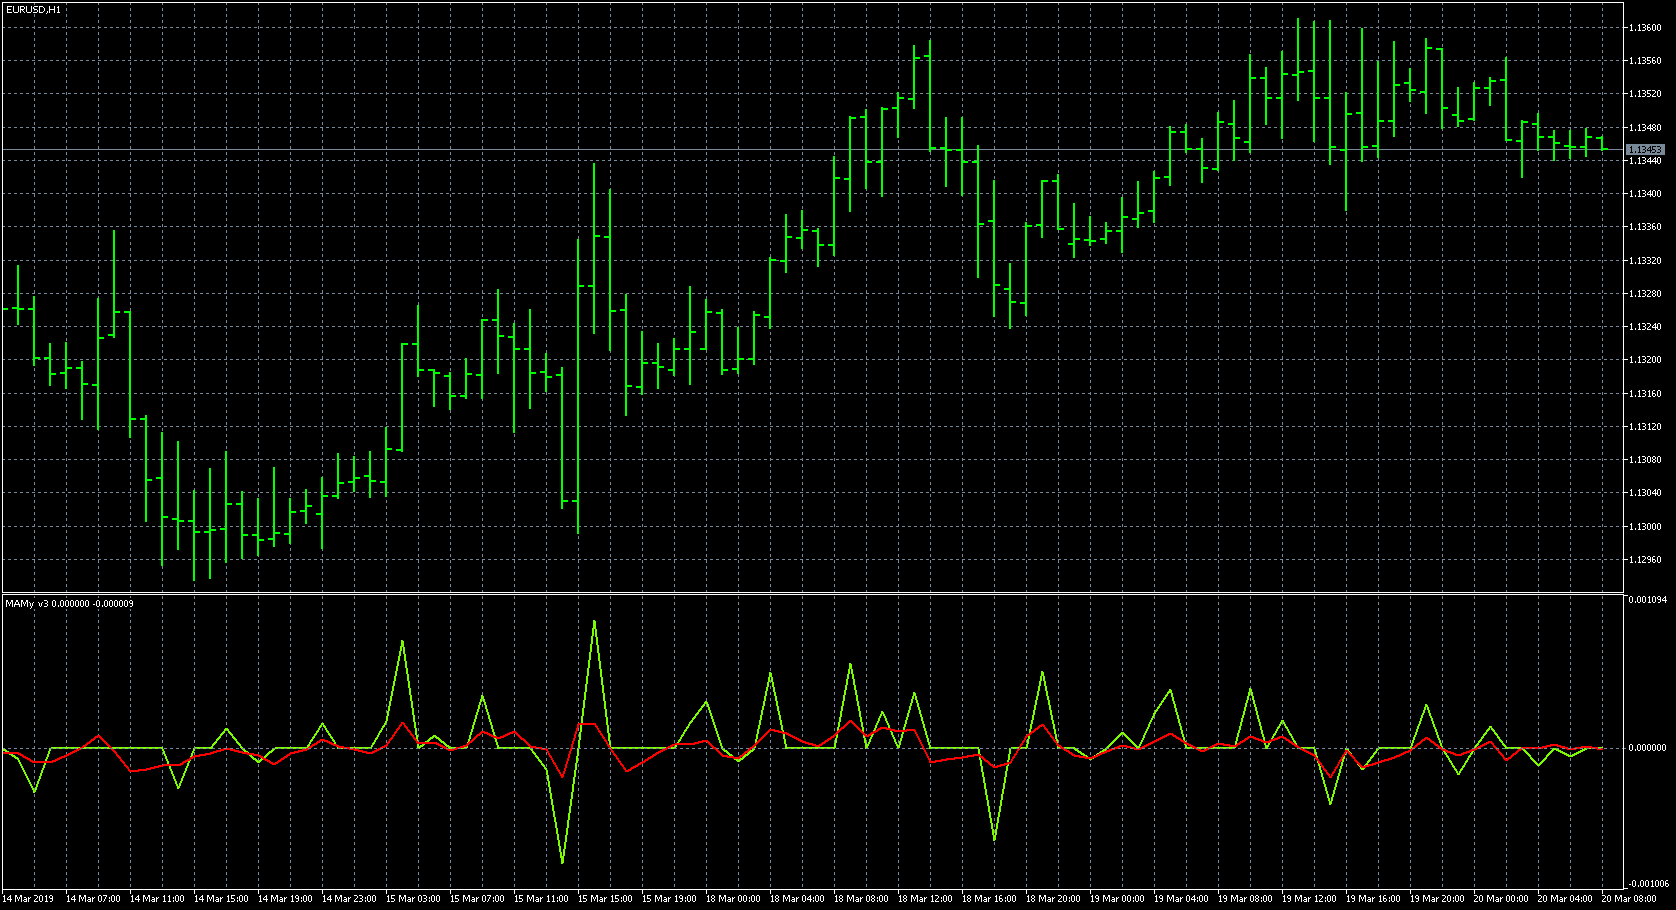Click indicator scale minimum -0.001006
1676x910 pixels.
tap(1647, 884)
